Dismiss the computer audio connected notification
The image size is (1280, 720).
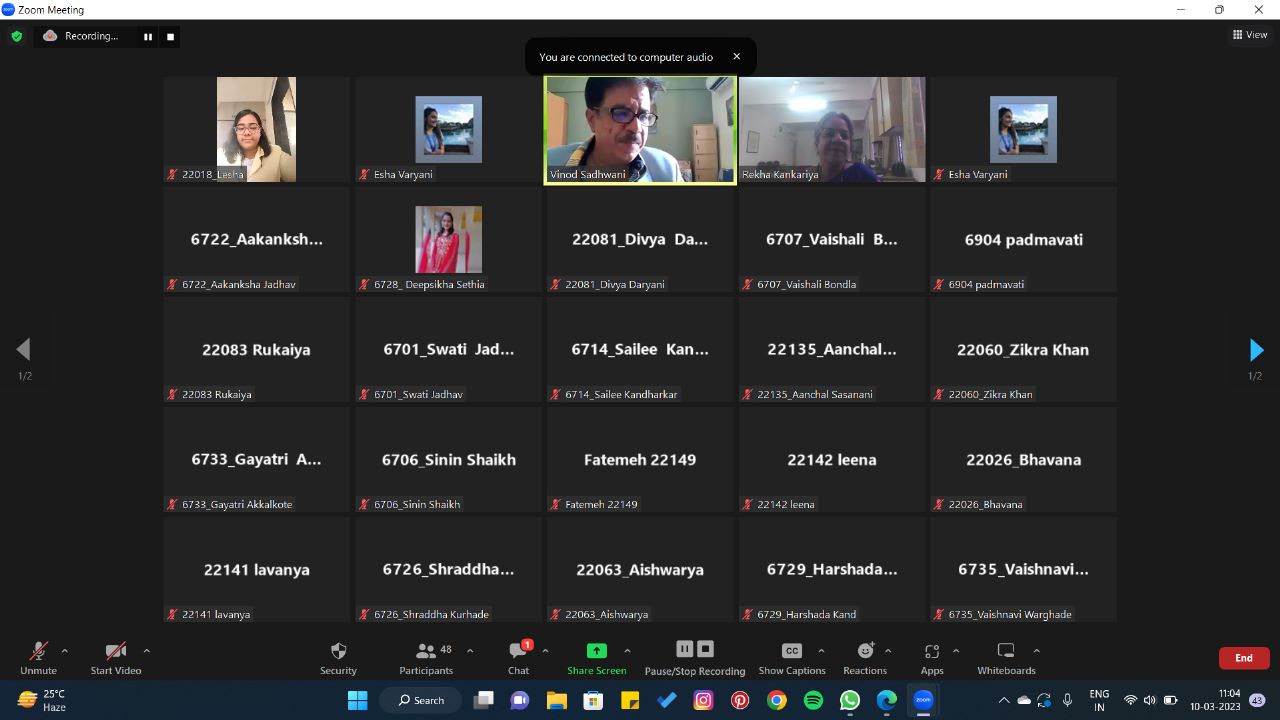(x=737, y=57)
